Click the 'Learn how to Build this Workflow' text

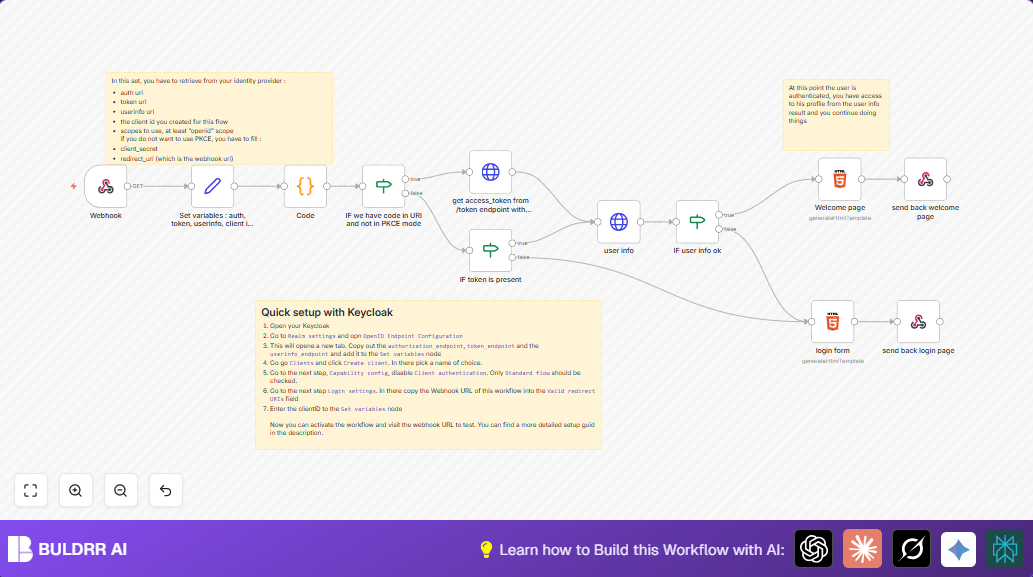coord(642,550)
